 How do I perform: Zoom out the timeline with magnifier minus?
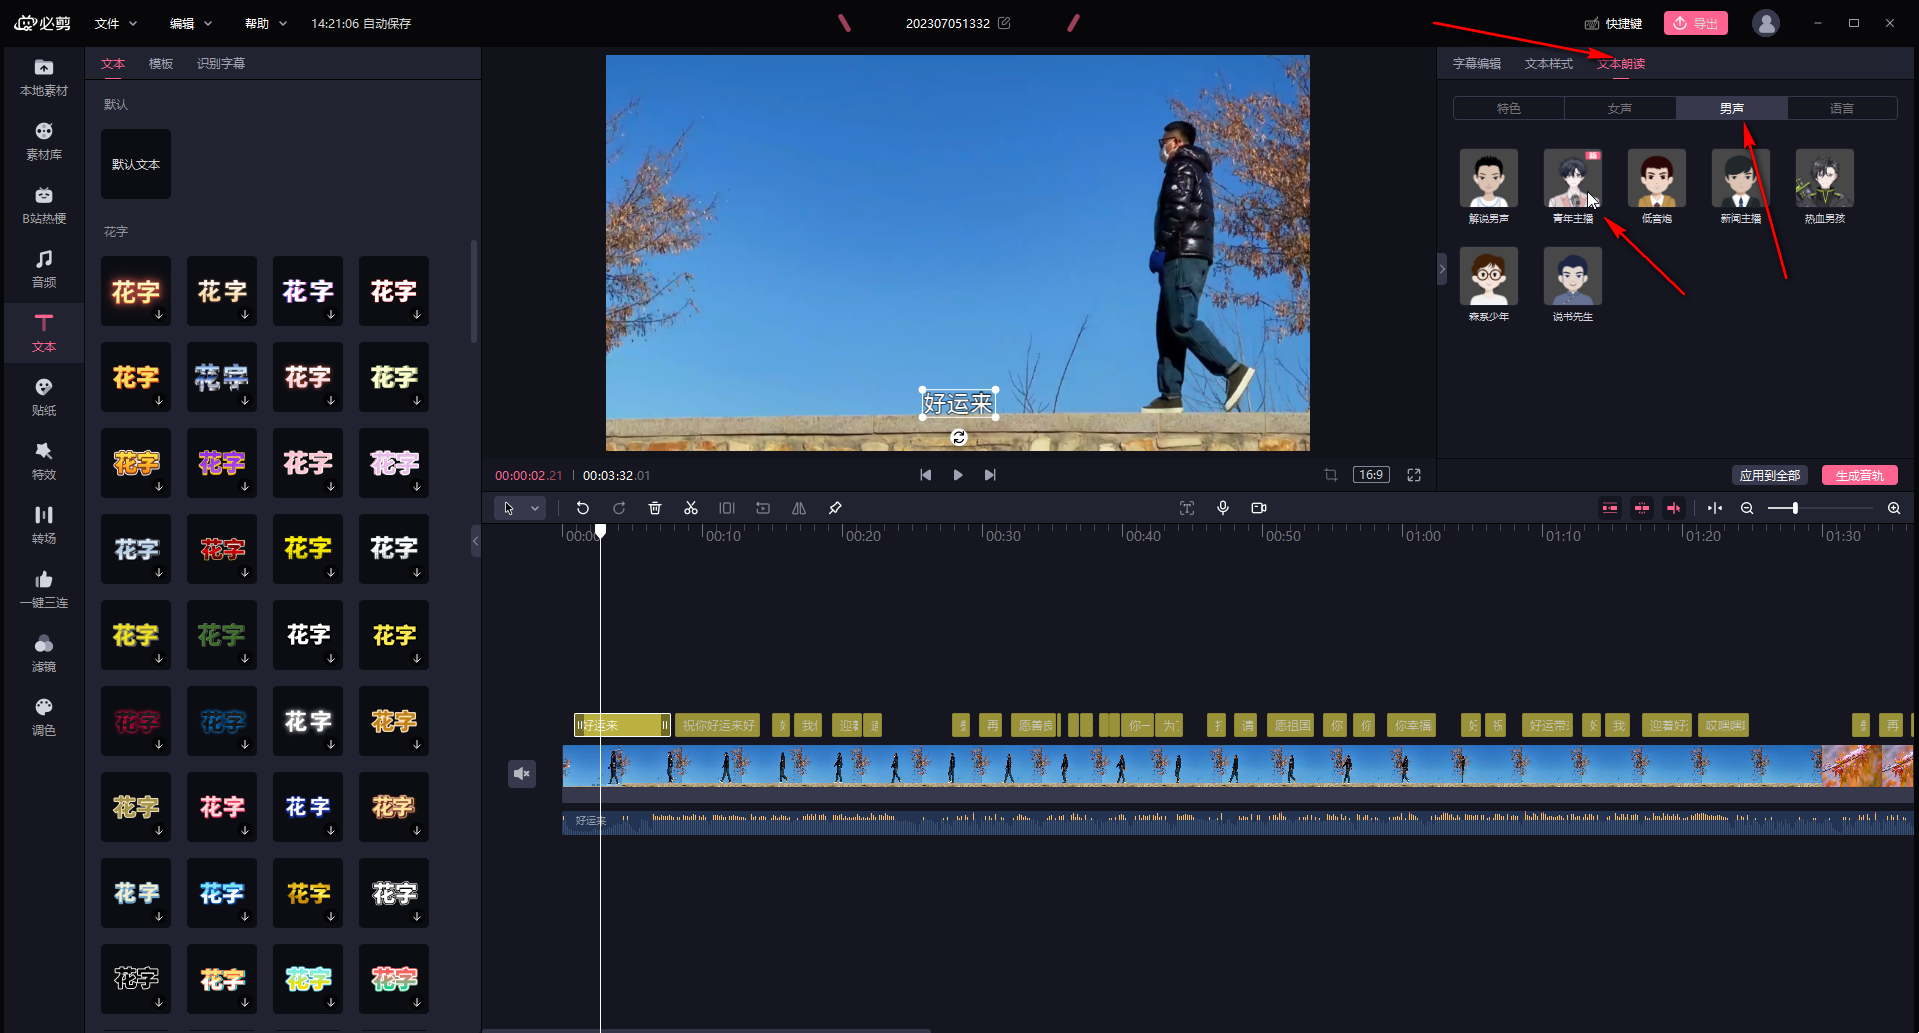click(1747, 508)
